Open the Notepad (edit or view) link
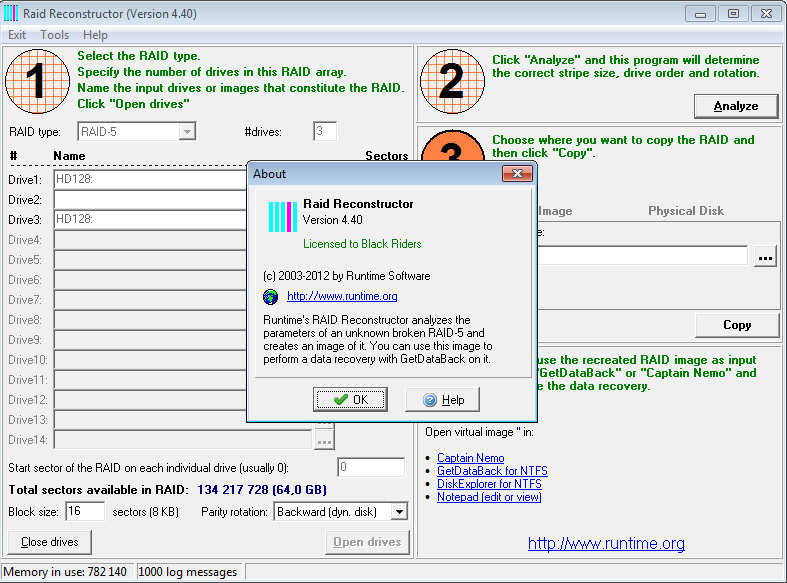 tap(489, 497)
